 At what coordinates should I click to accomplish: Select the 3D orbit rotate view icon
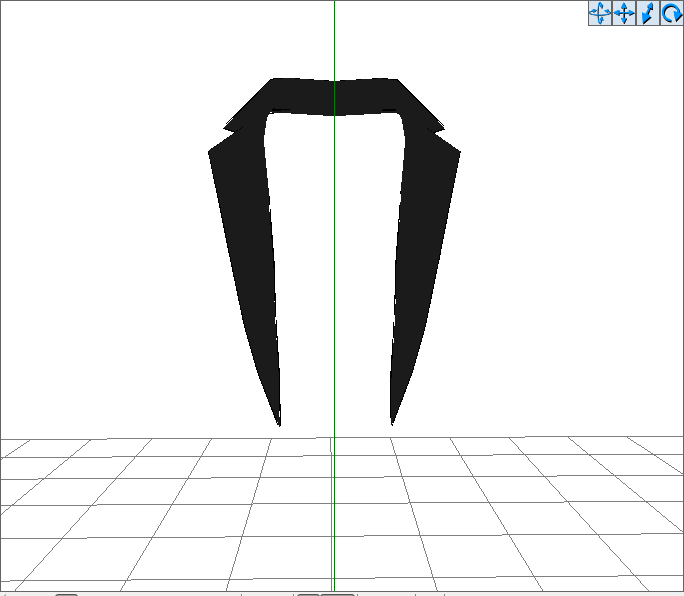click(600, 13)
